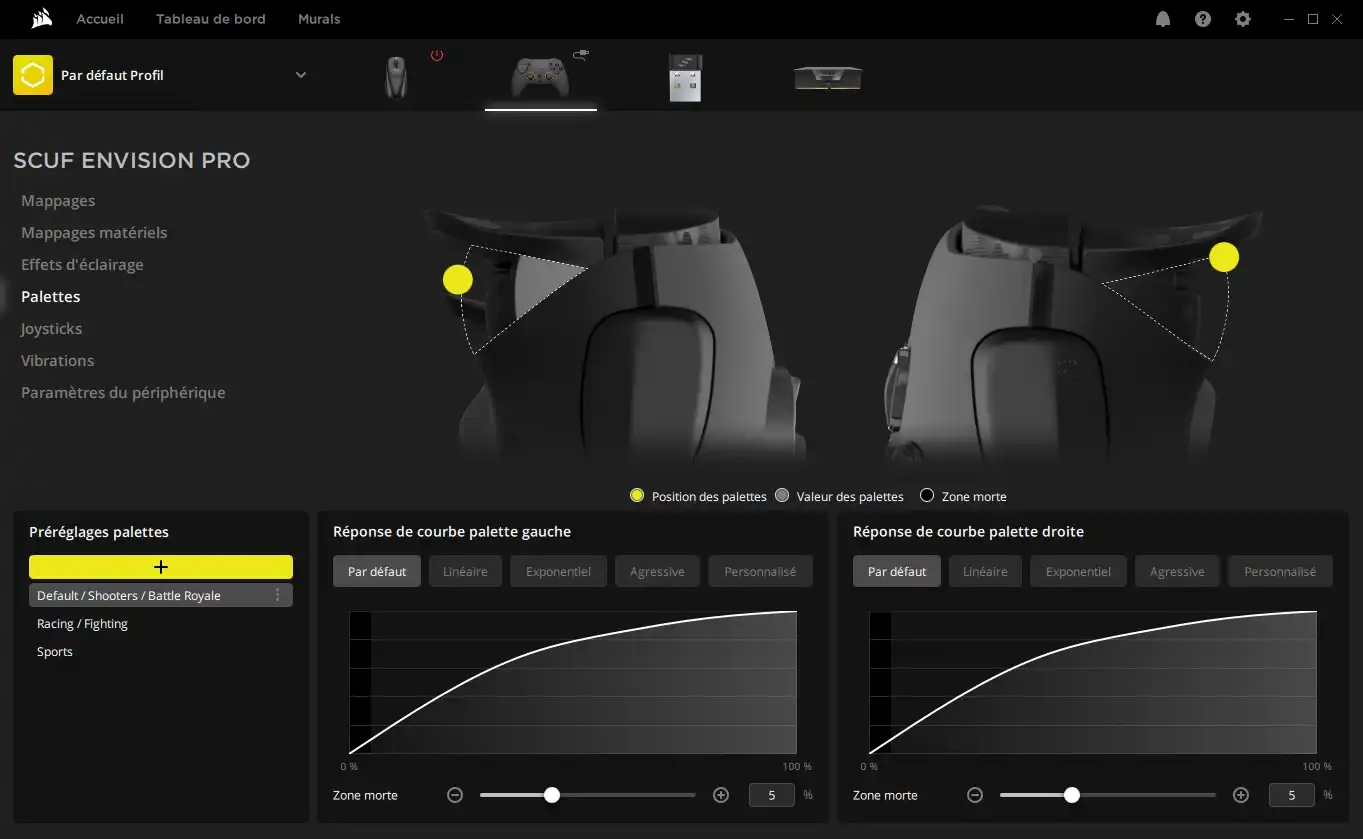Add new paddle preset with plus button

[161, 567]
